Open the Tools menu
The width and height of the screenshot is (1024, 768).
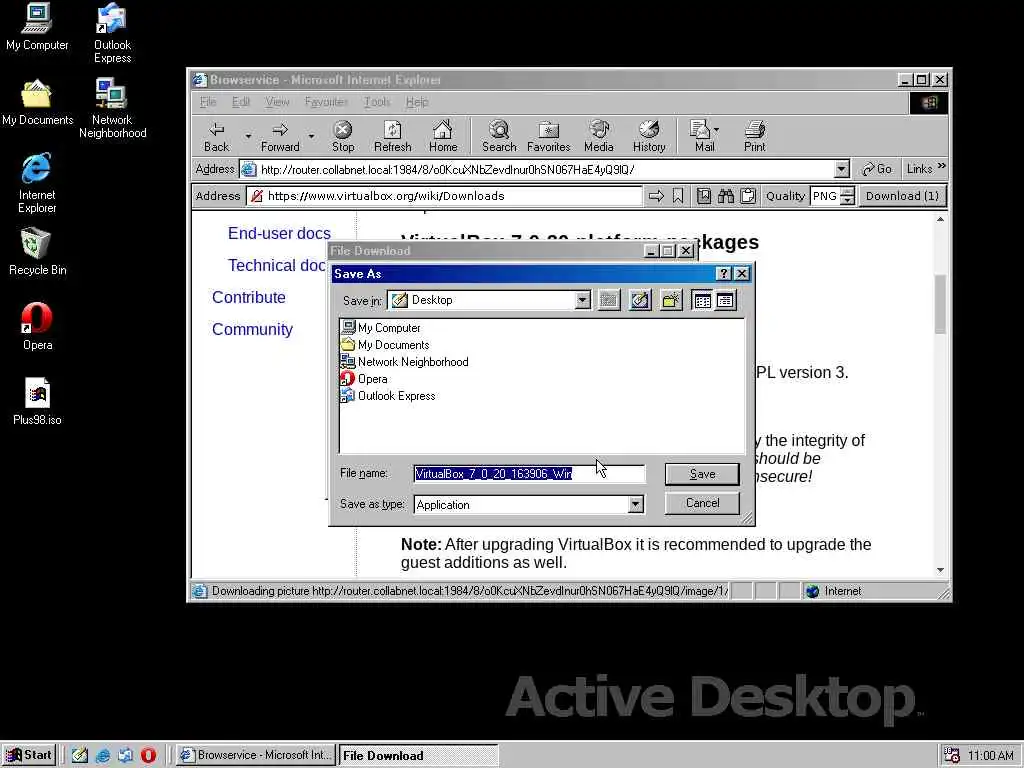click(x=377, y=102)
